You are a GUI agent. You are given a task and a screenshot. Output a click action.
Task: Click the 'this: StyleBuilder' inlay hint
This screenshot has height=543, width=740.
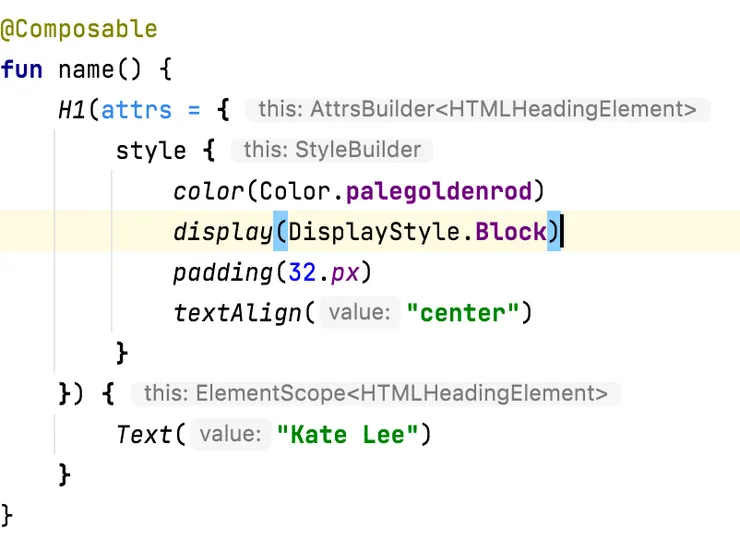tap(332, 150)
